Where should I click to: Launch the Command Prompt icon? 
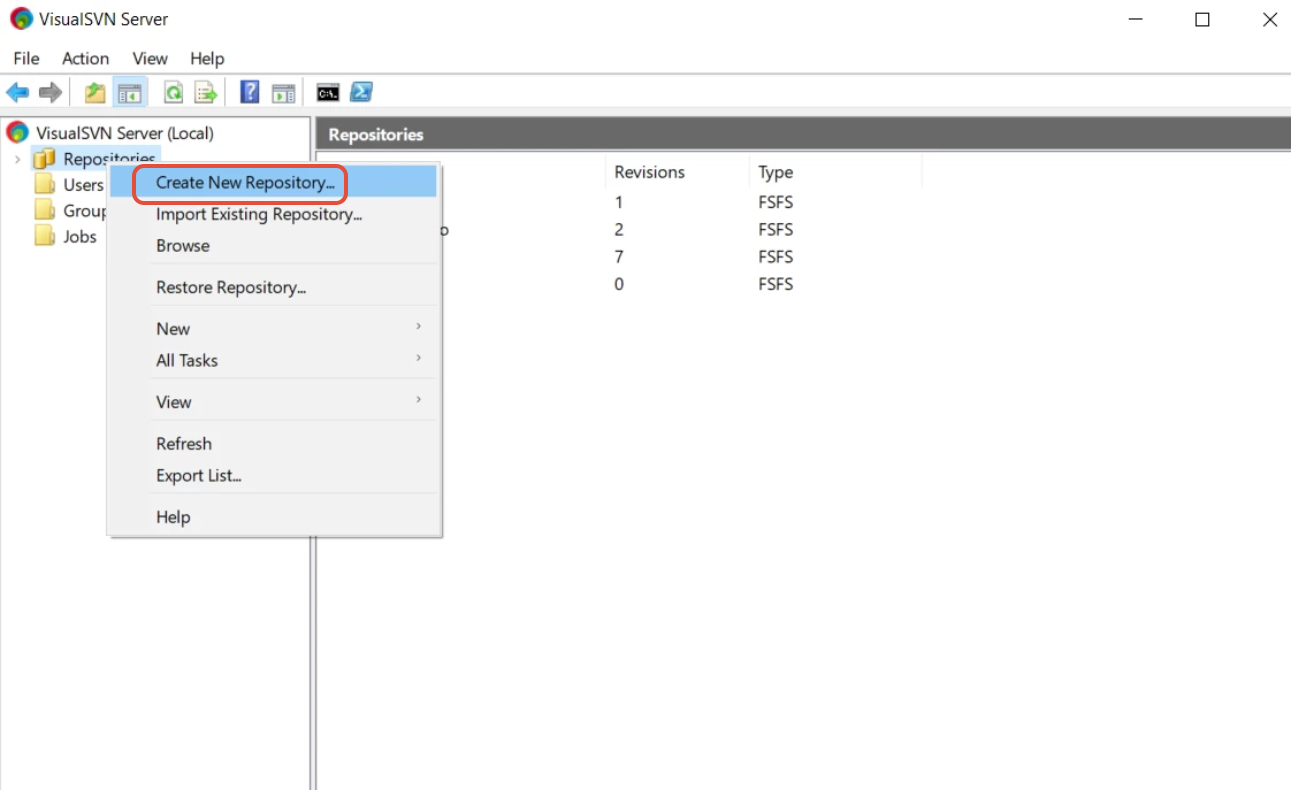coord(327,92)
